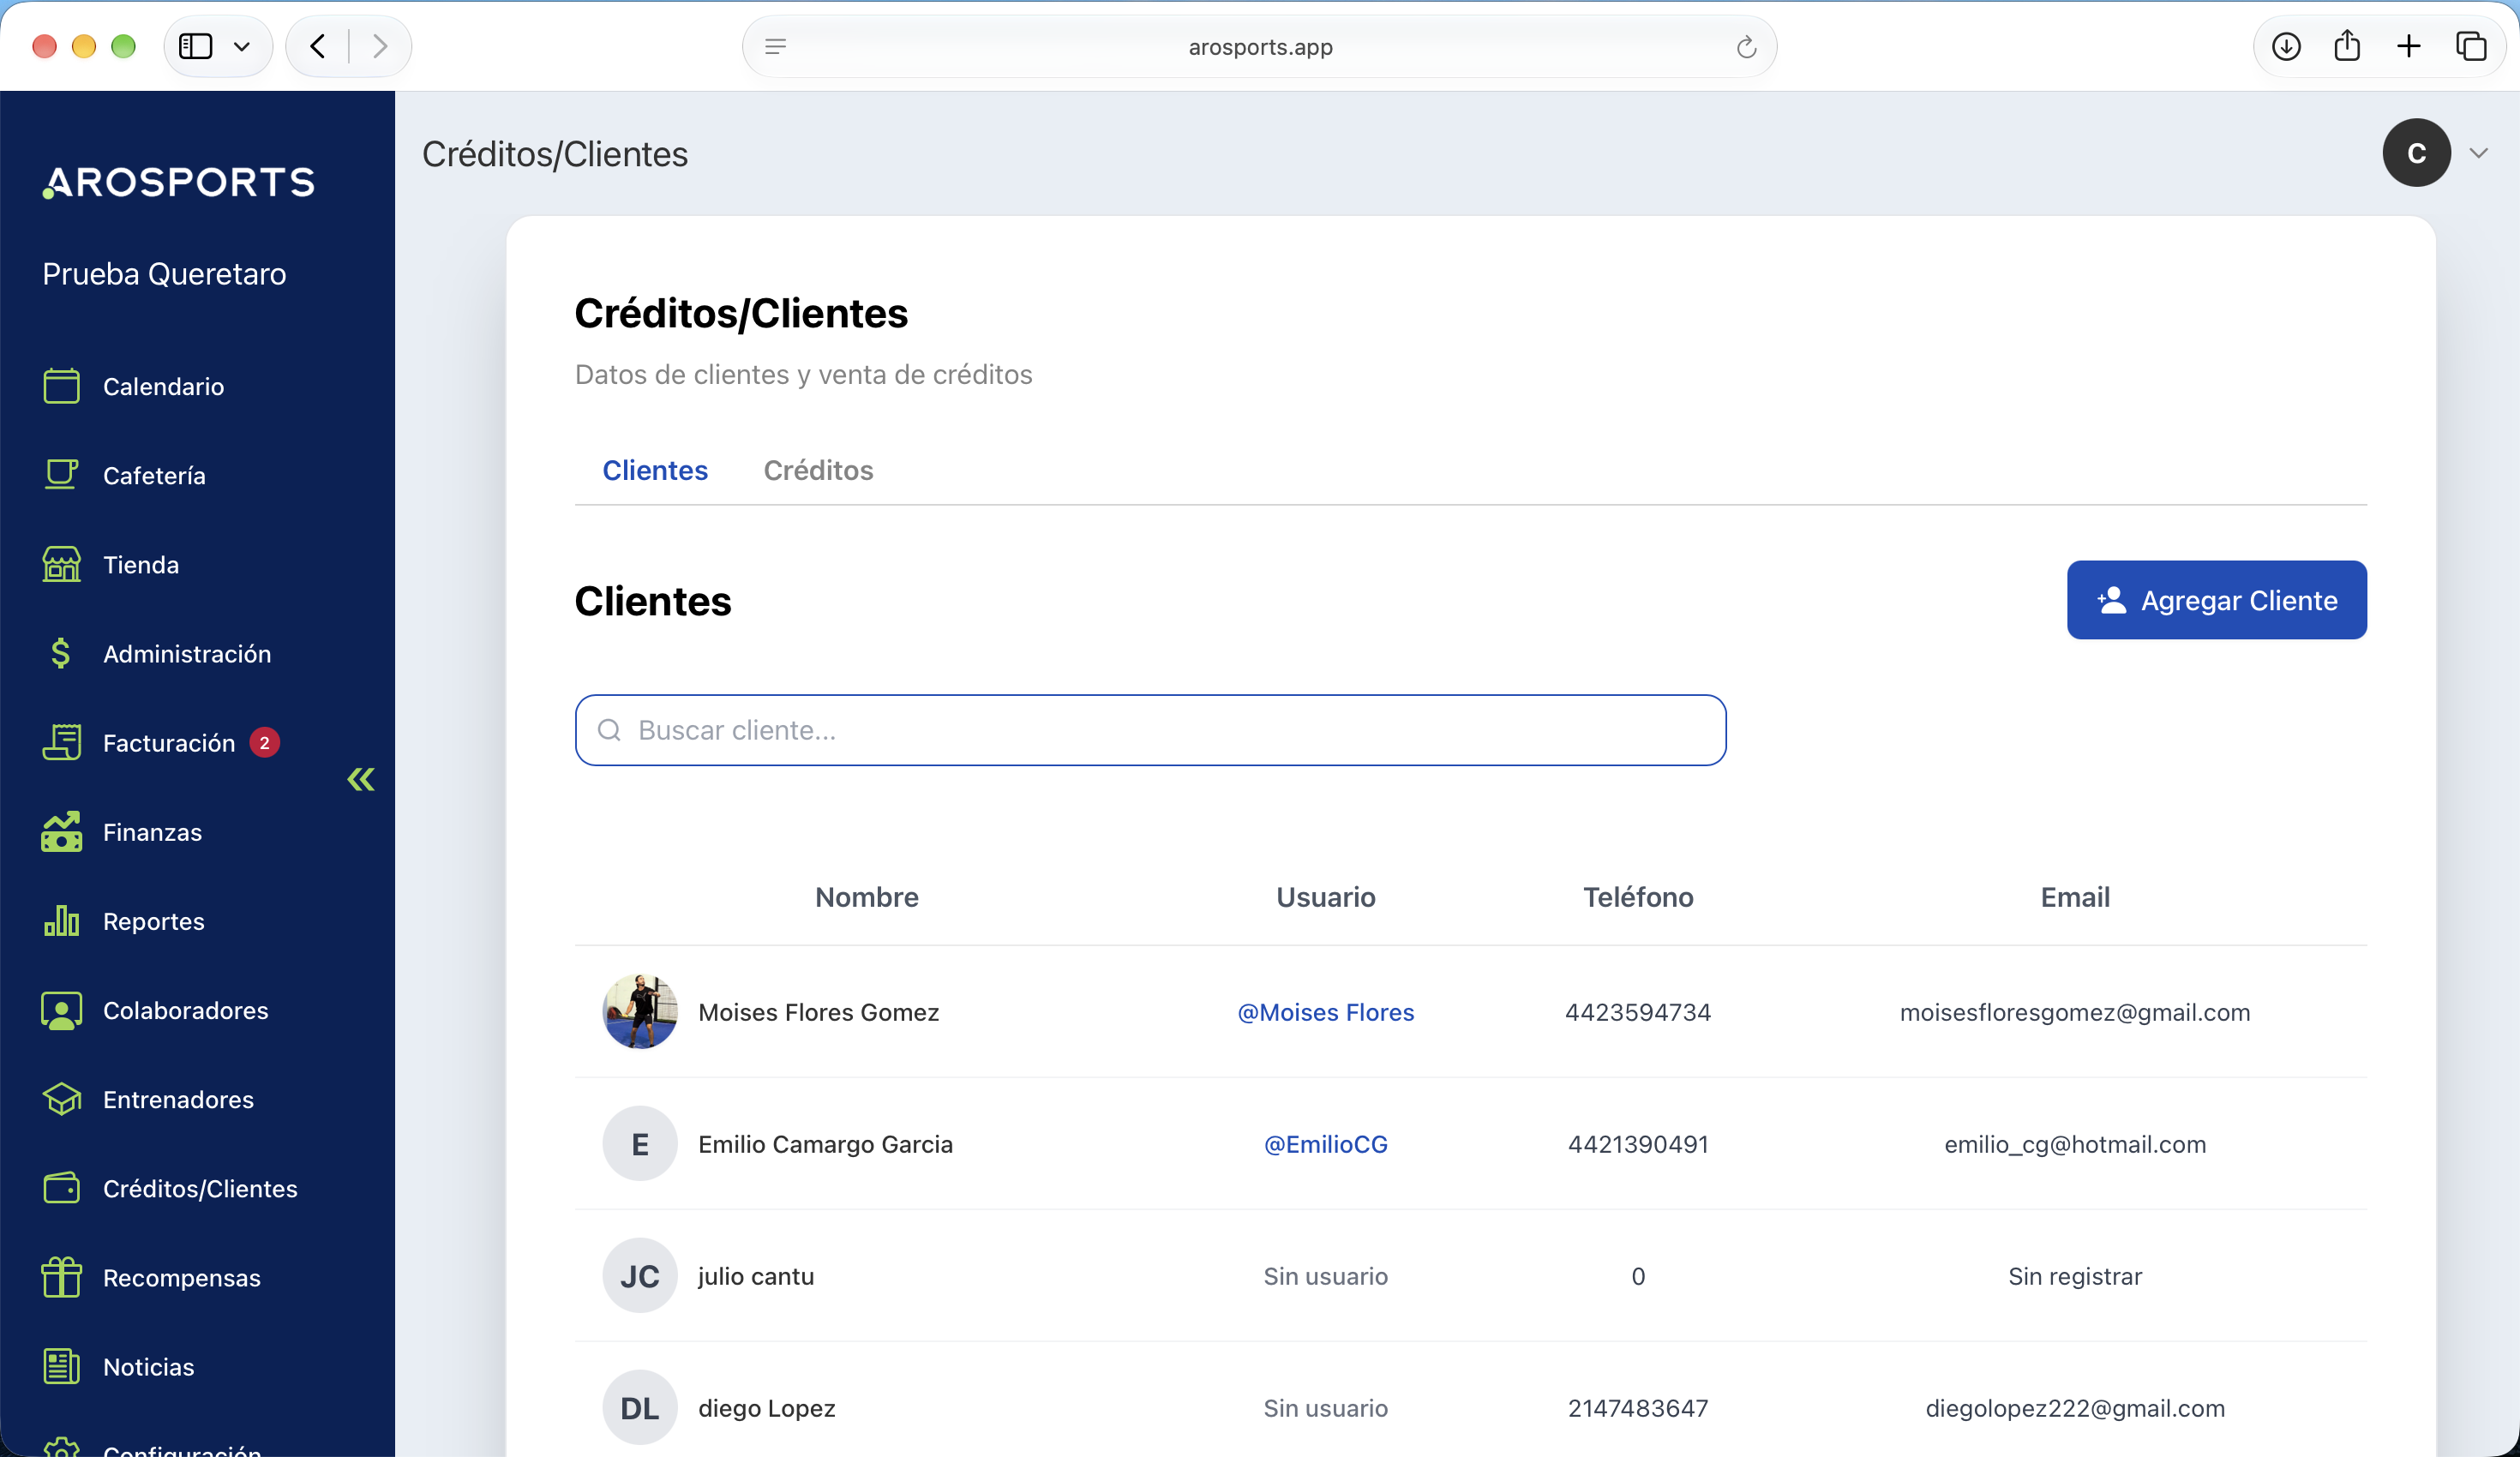
Task: Open the Noticias newspaper icon
Action: coord(61,1366)
